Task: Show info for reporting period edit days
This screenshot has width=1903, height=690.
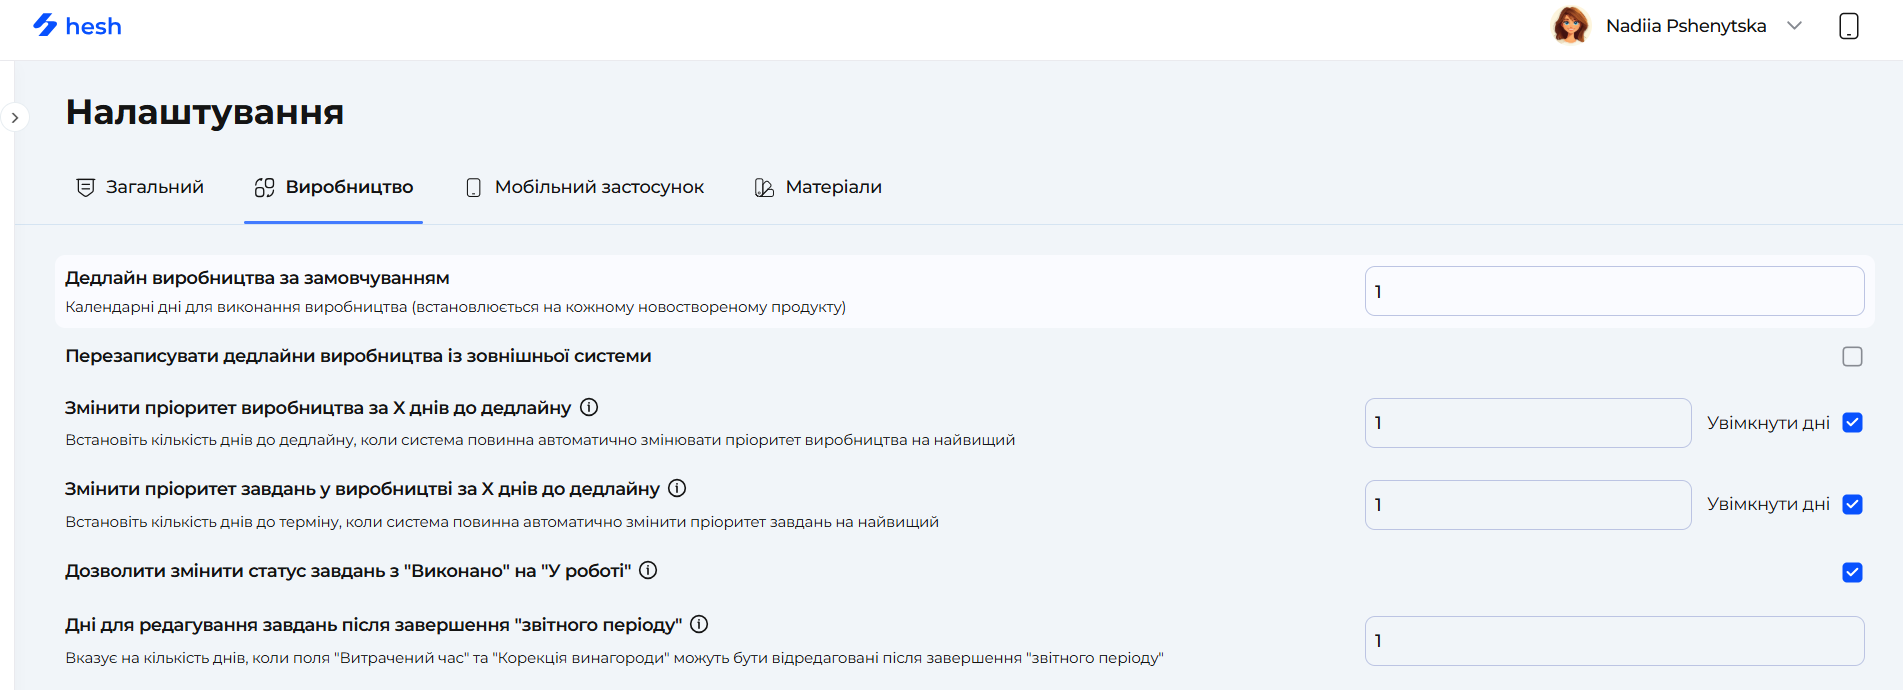Action: [x=699, y=624]
